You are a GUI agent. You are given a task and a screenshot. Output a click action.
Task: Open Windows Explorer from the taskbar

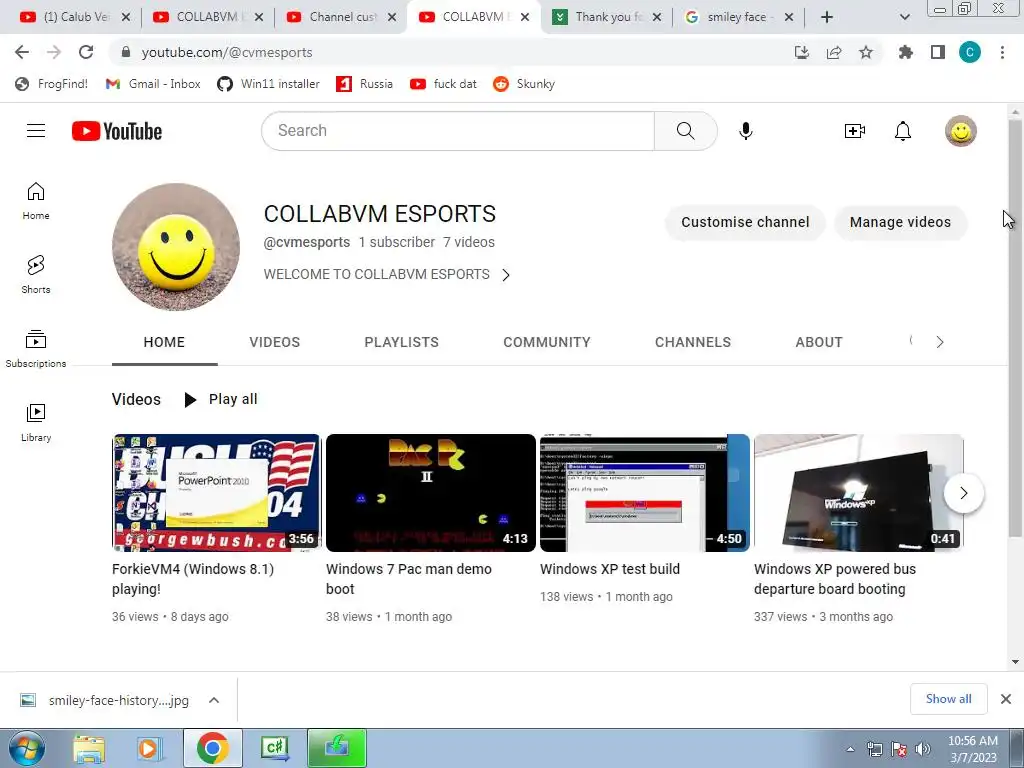89,748
